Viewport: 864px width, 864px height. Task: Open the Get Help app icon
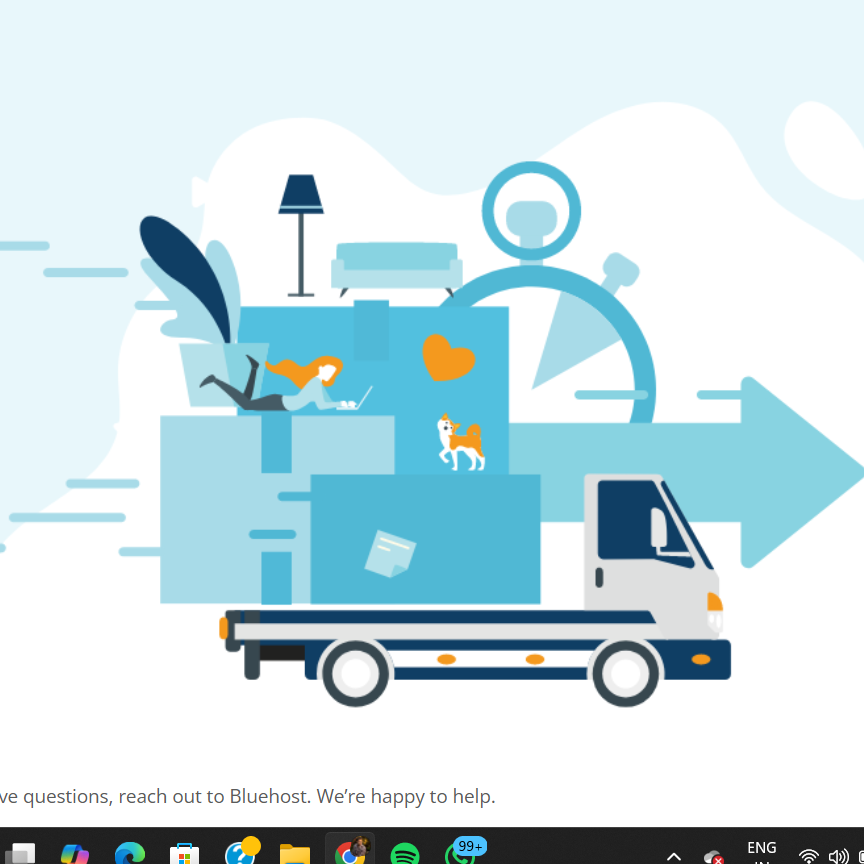(241, 852)
